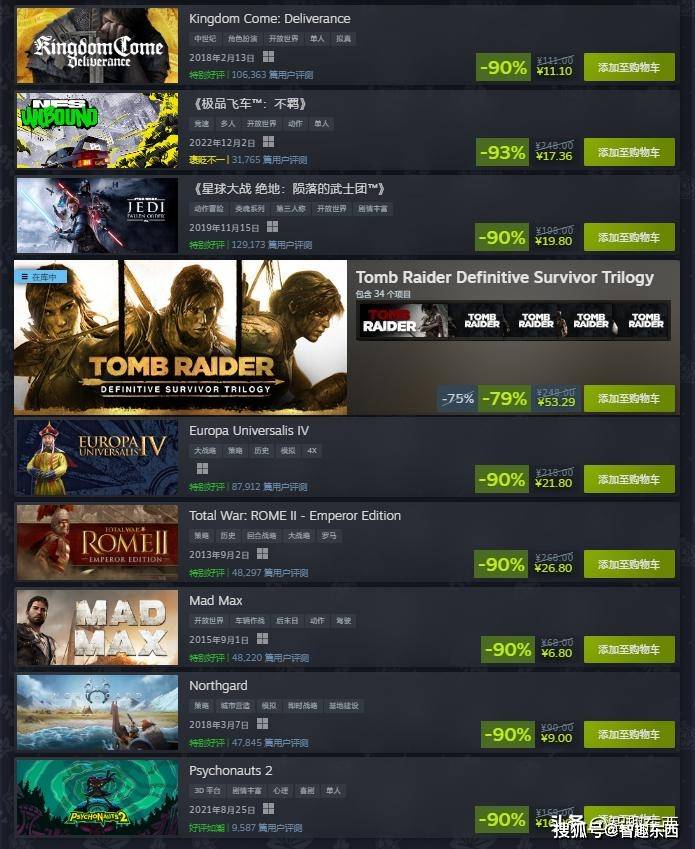
Task: Click Windows icon for Total War: ROME II
Action: tap(263, 554)
